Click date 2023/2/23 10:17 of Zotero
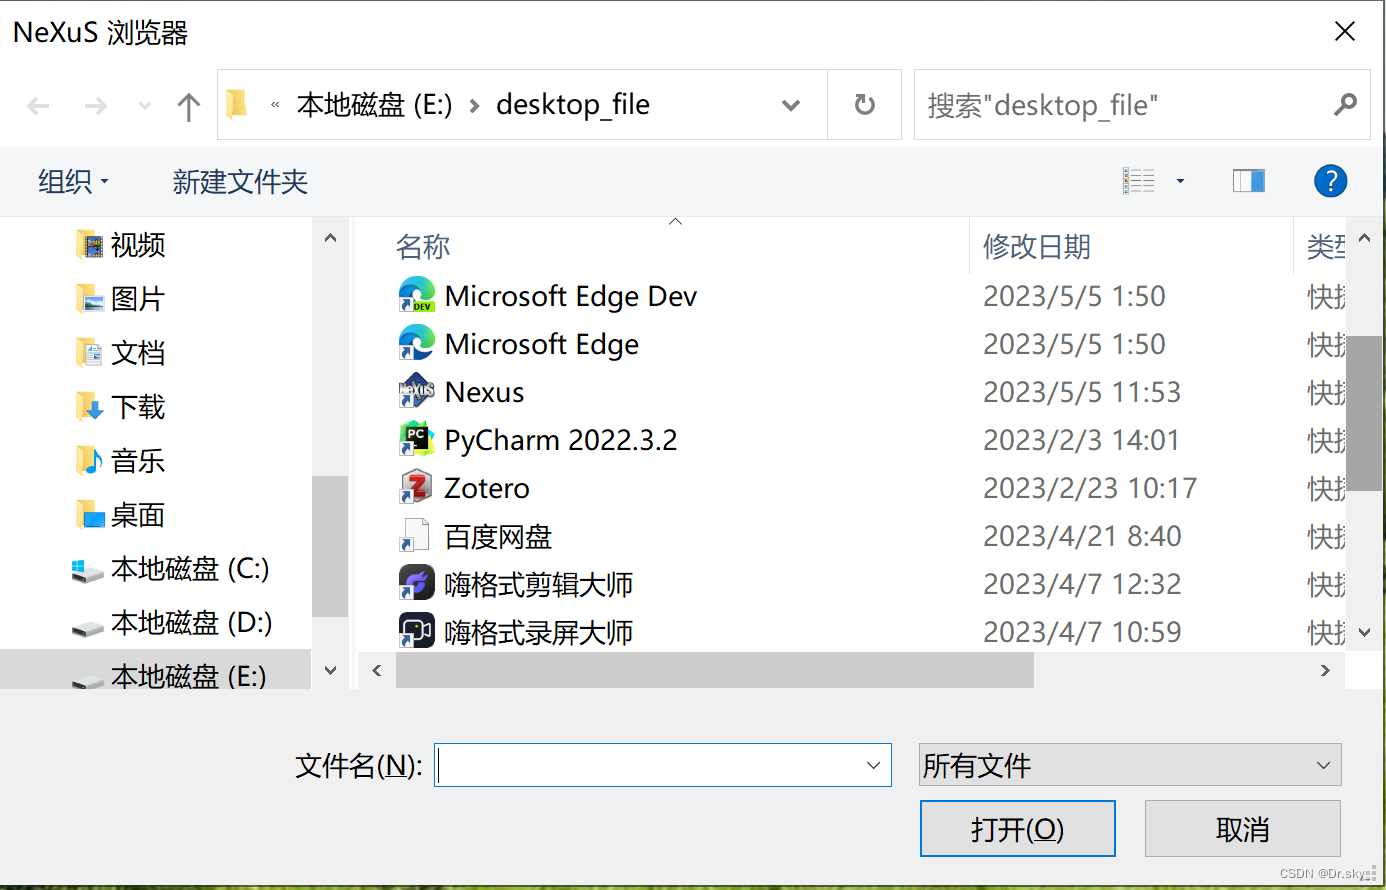 pos(1090,488)
